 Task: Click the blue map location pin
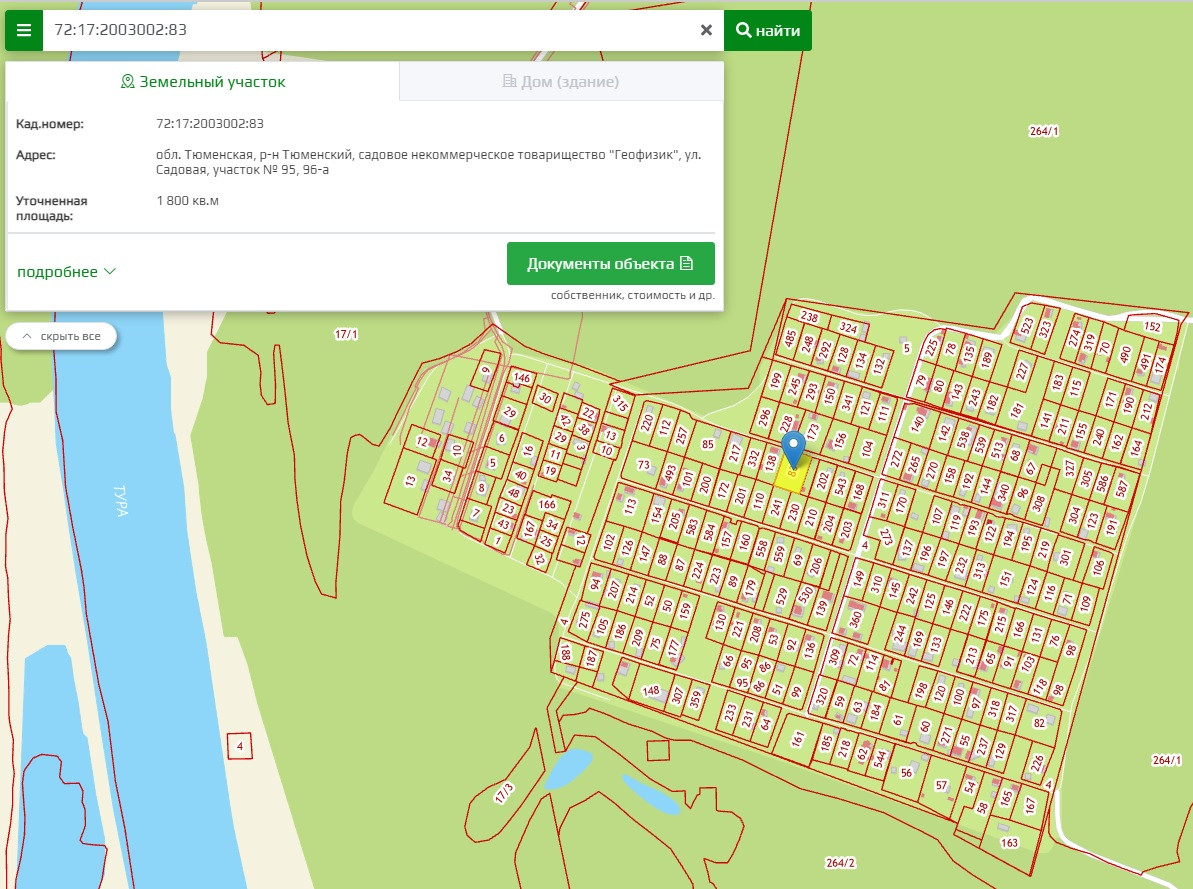[x=794, y=448]
